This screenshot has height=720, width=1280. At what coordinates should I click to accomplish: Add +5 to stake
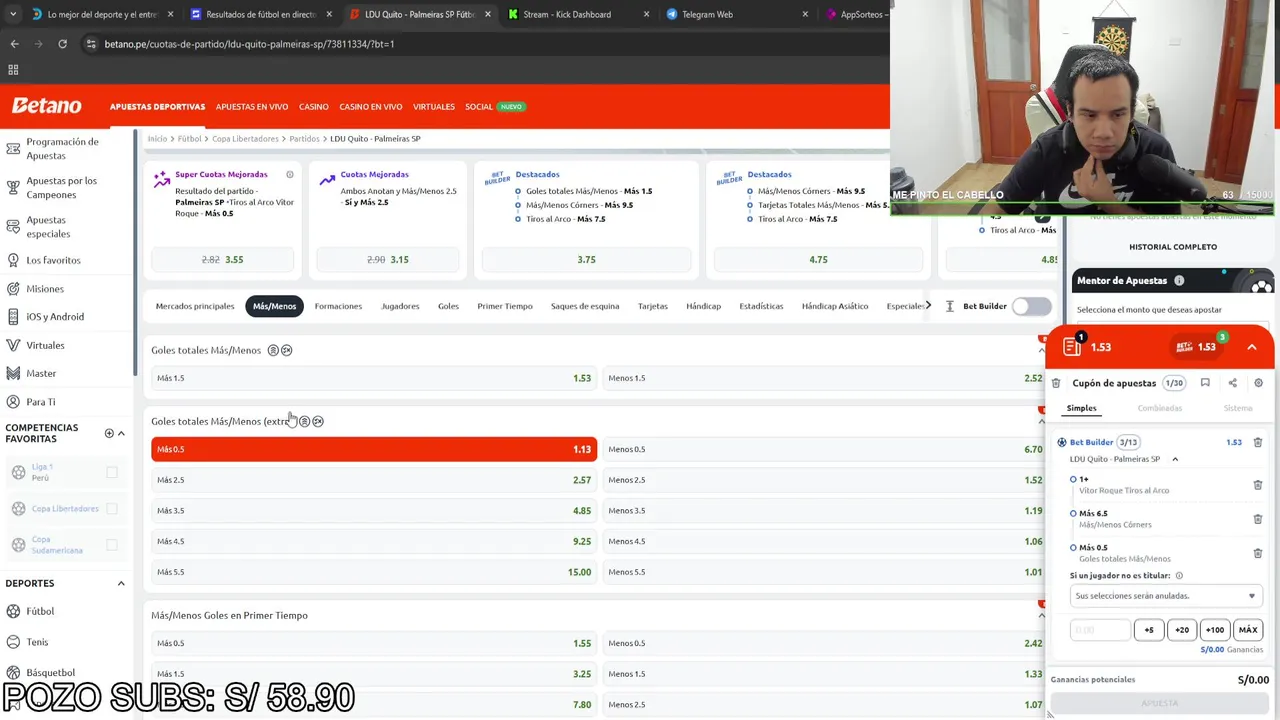coord(1149,630)
